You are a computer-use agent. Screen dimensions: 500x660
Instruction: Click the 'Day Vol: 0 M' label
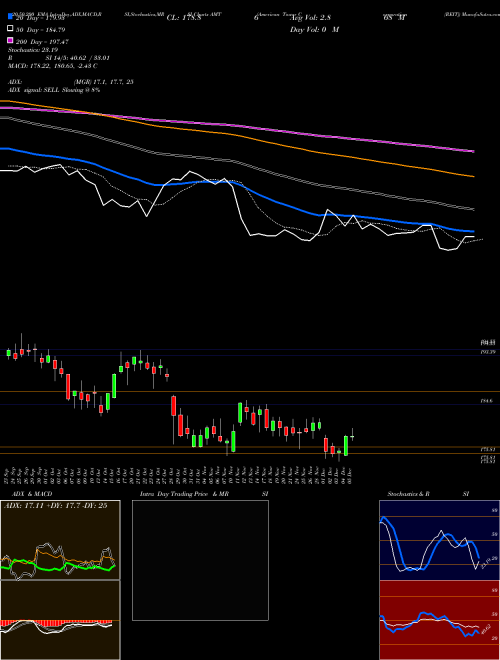tap(314, 30)
